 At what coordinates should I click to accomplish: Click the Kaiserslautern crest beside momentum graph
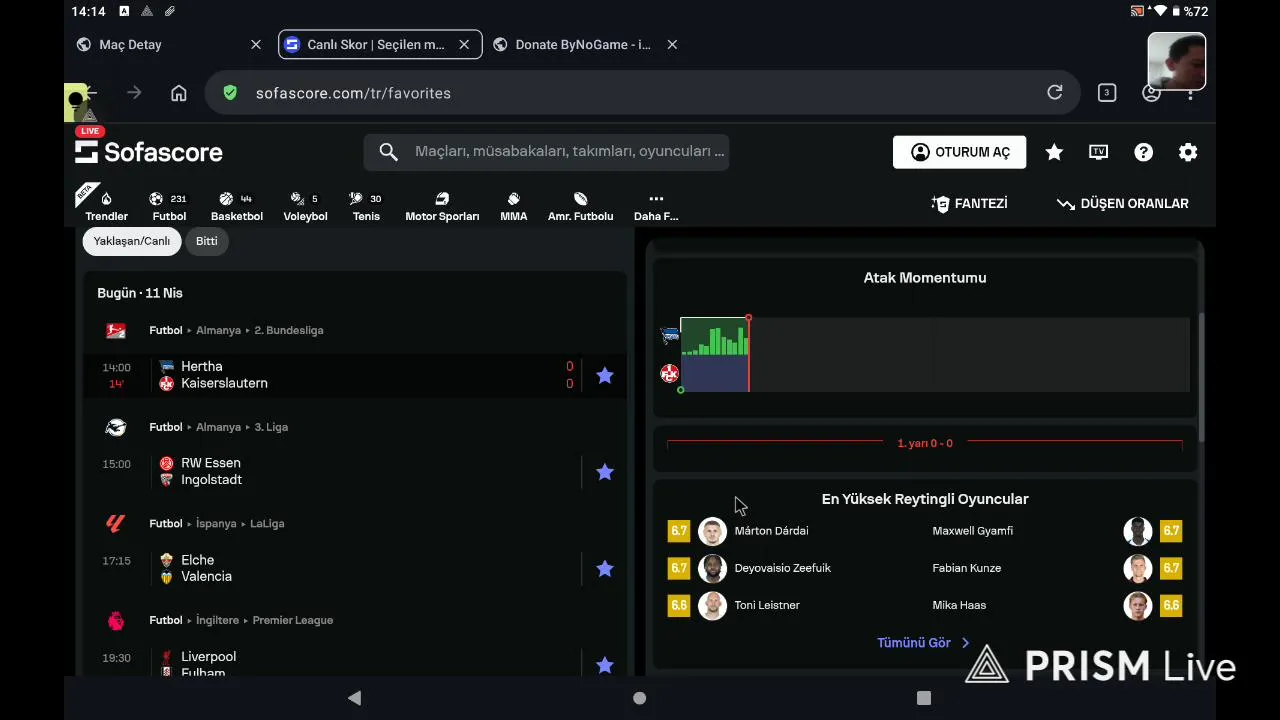click(x=670, y=374)
